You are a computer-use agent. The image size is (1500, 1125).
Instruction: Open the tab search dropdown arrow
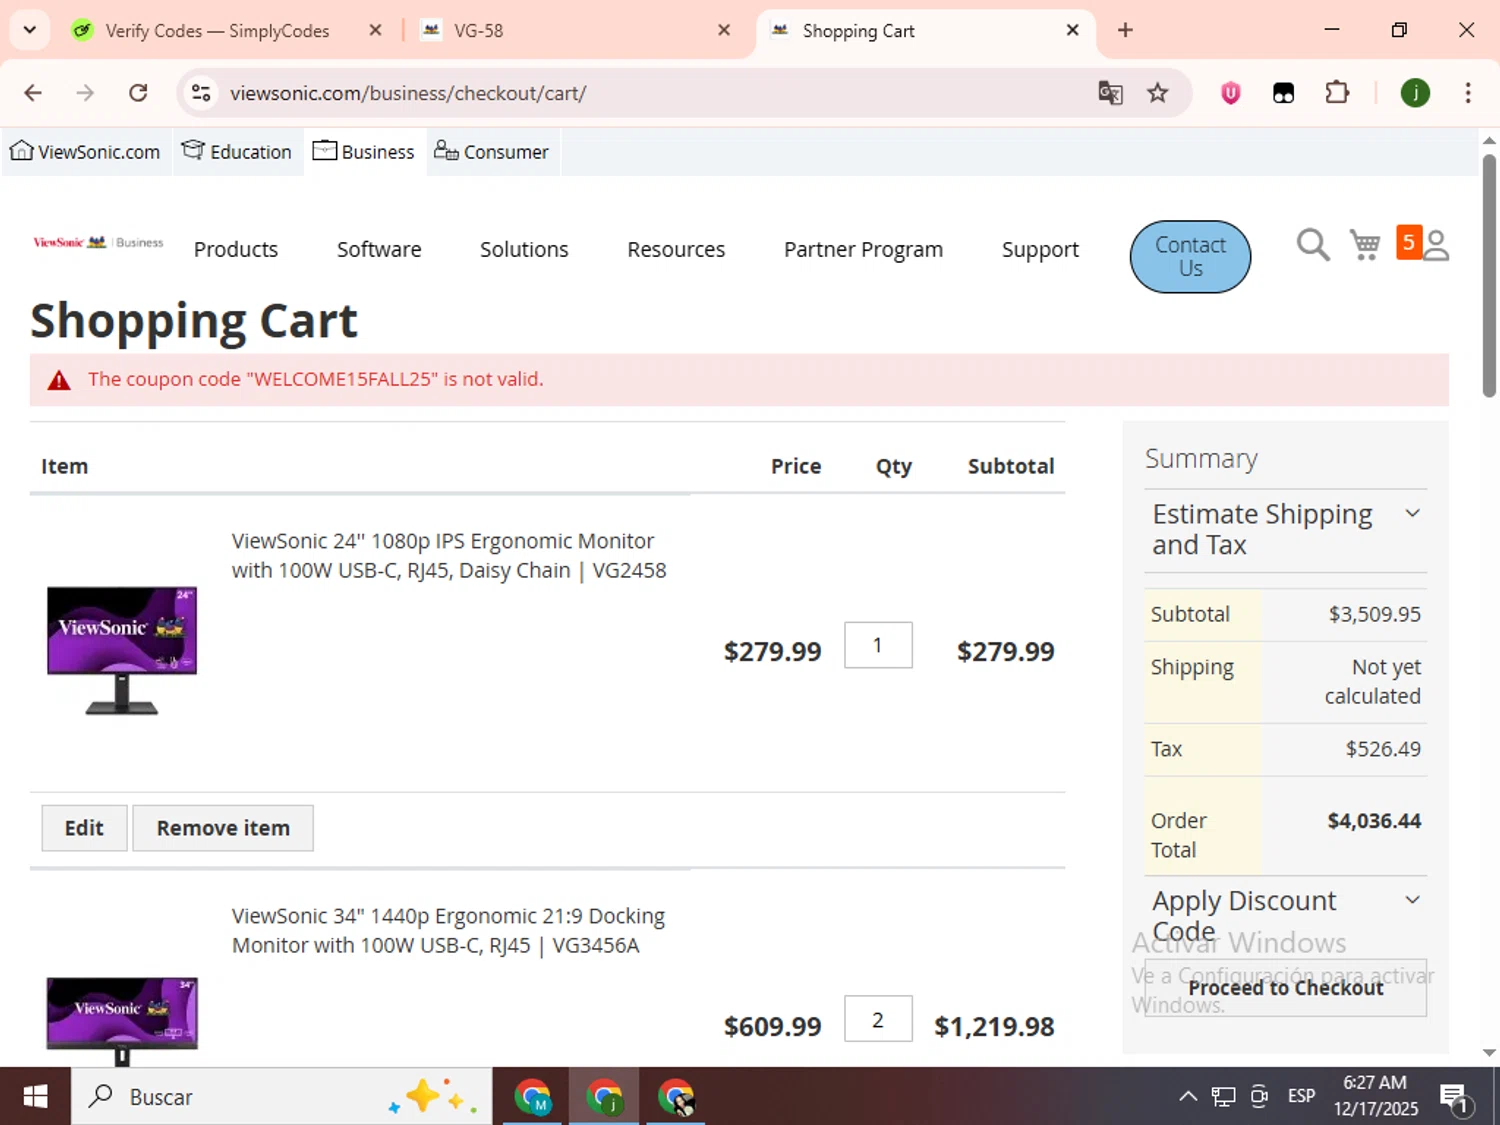point(29,30)
